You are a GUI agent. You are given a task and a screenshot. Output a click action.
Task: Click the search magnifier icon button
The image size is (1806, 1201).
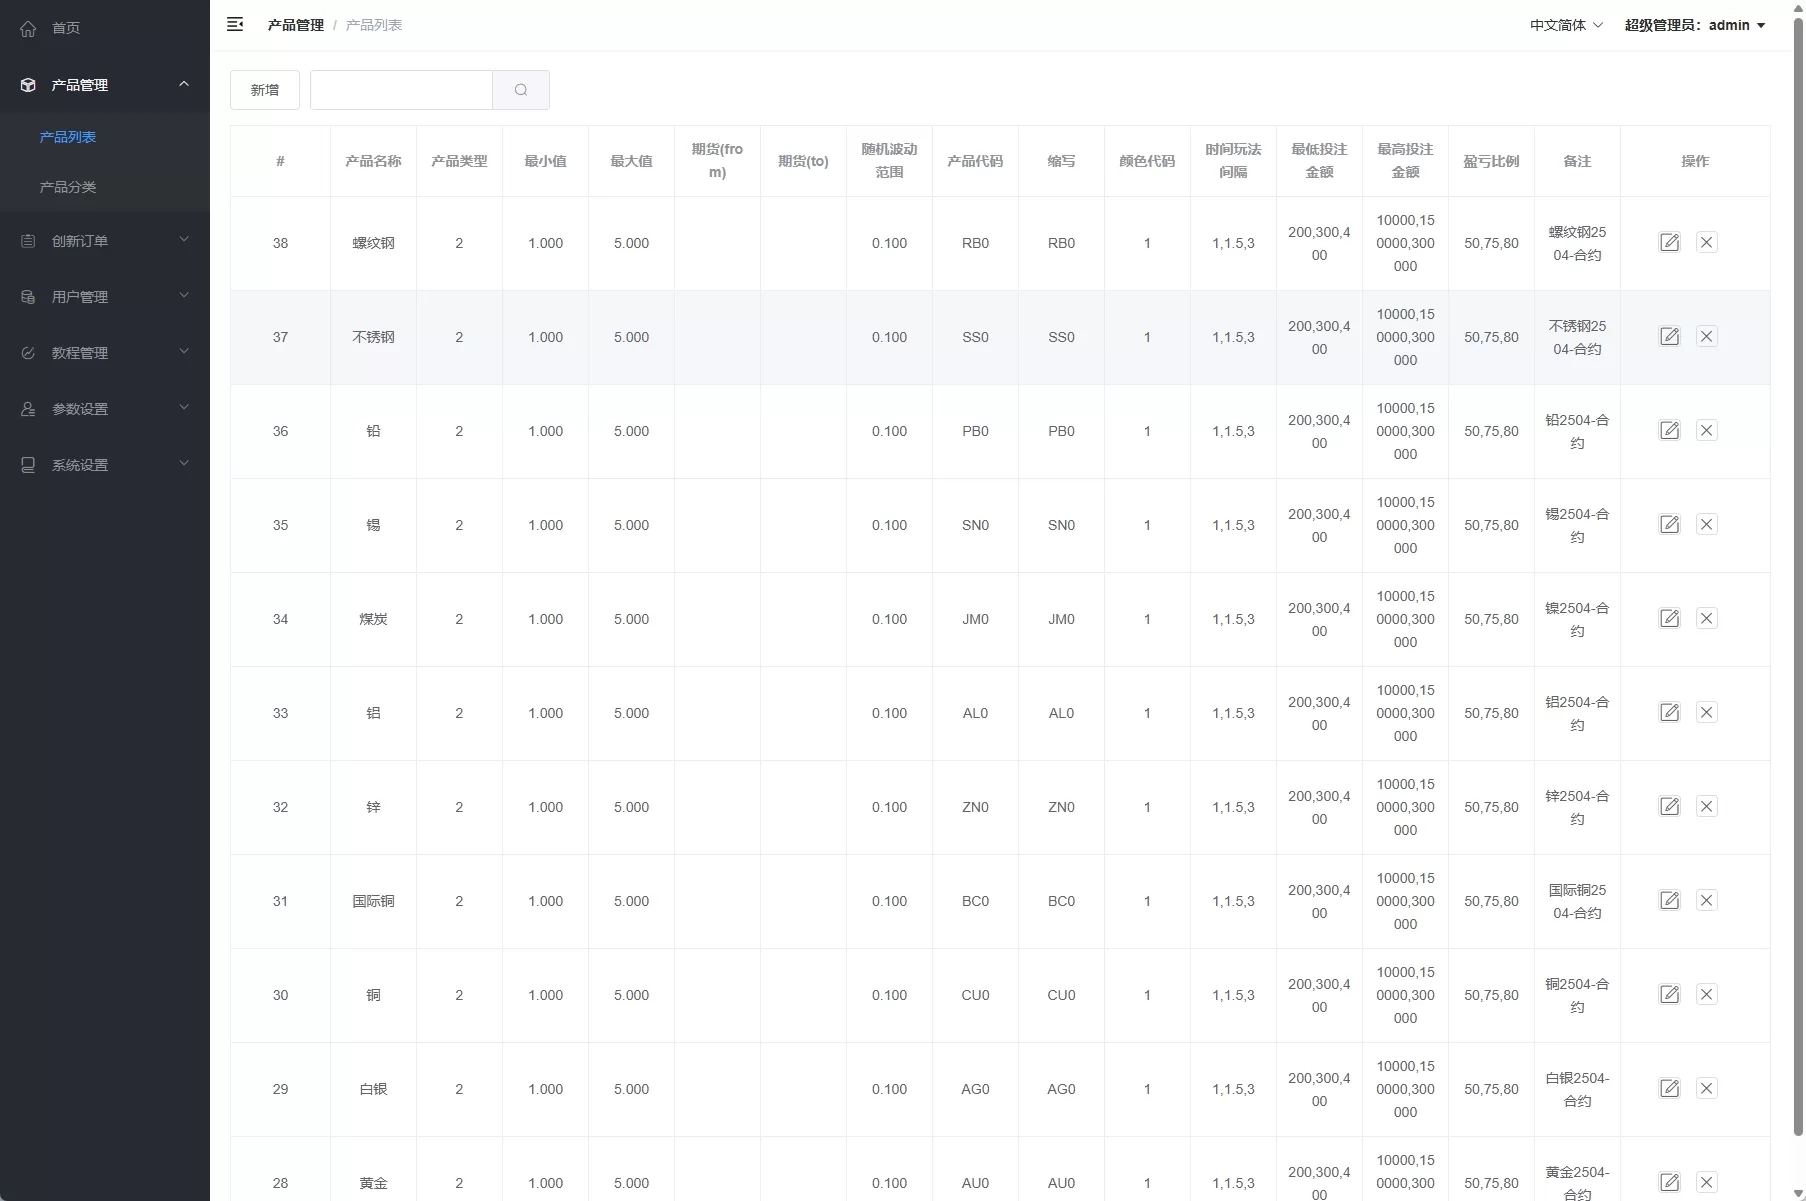[520, 90]
